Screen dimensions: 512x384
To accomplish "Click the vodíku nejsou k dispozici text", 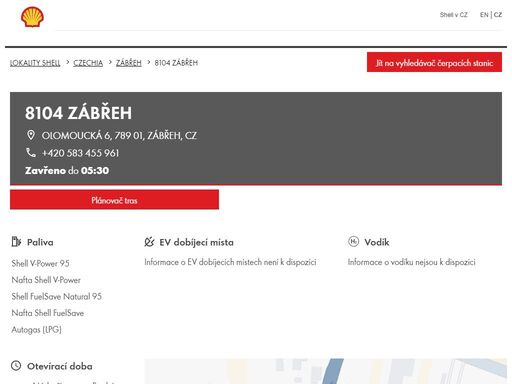I will point(411,262).
